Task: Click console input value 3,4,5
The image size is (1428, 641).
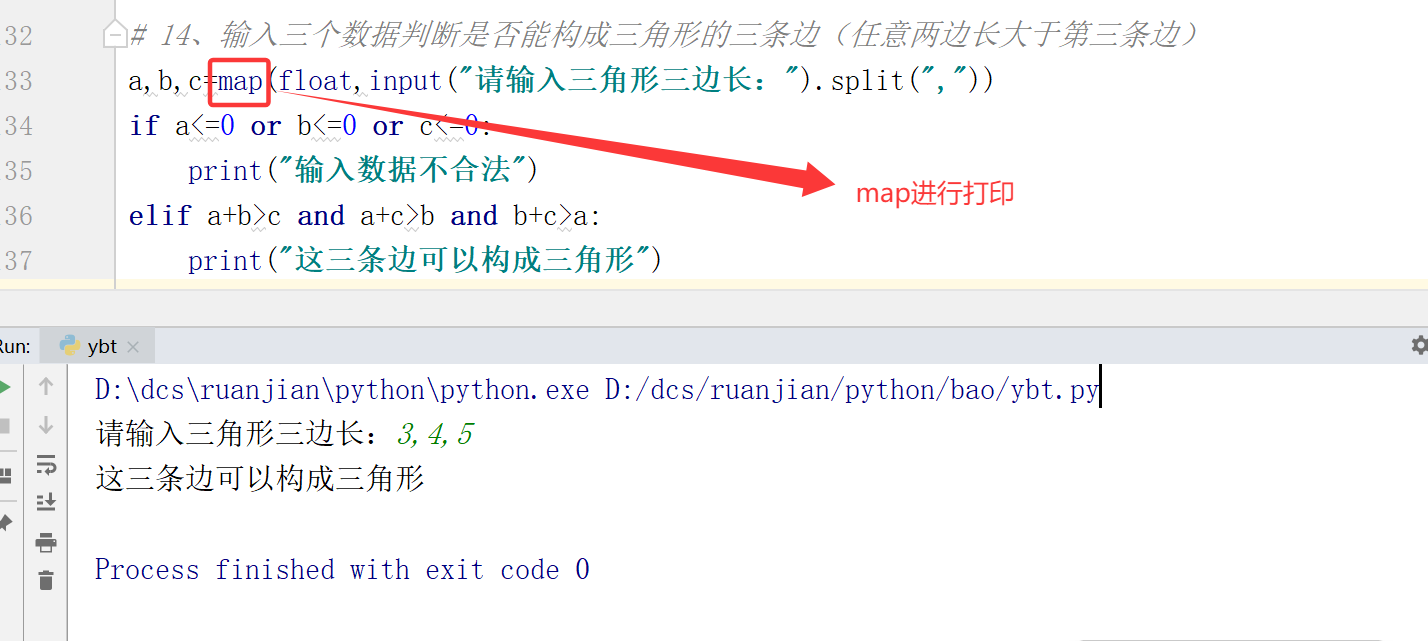Action: point(435,434)
